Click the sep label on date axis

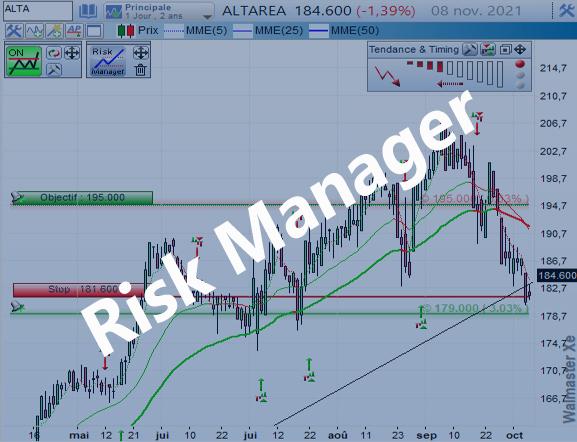pyautogui.click(x=426, y=435)
